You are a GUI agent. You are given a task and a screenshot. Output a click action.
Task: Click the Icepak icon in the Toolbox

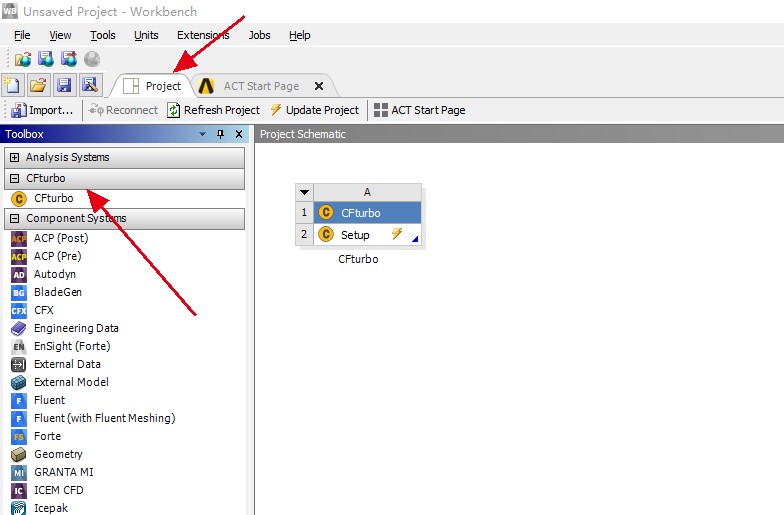[18, 508]
